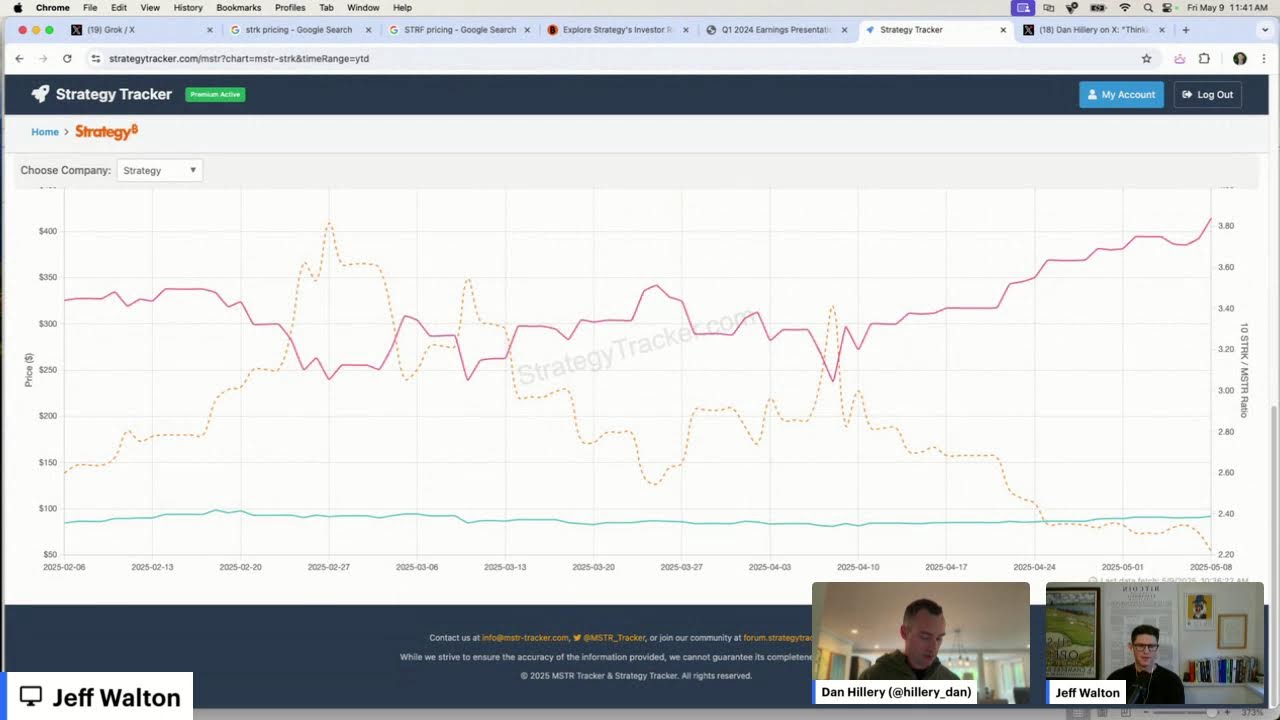
Task: Open the forum.strategytracker community link
Action: (x=777, y=637)
